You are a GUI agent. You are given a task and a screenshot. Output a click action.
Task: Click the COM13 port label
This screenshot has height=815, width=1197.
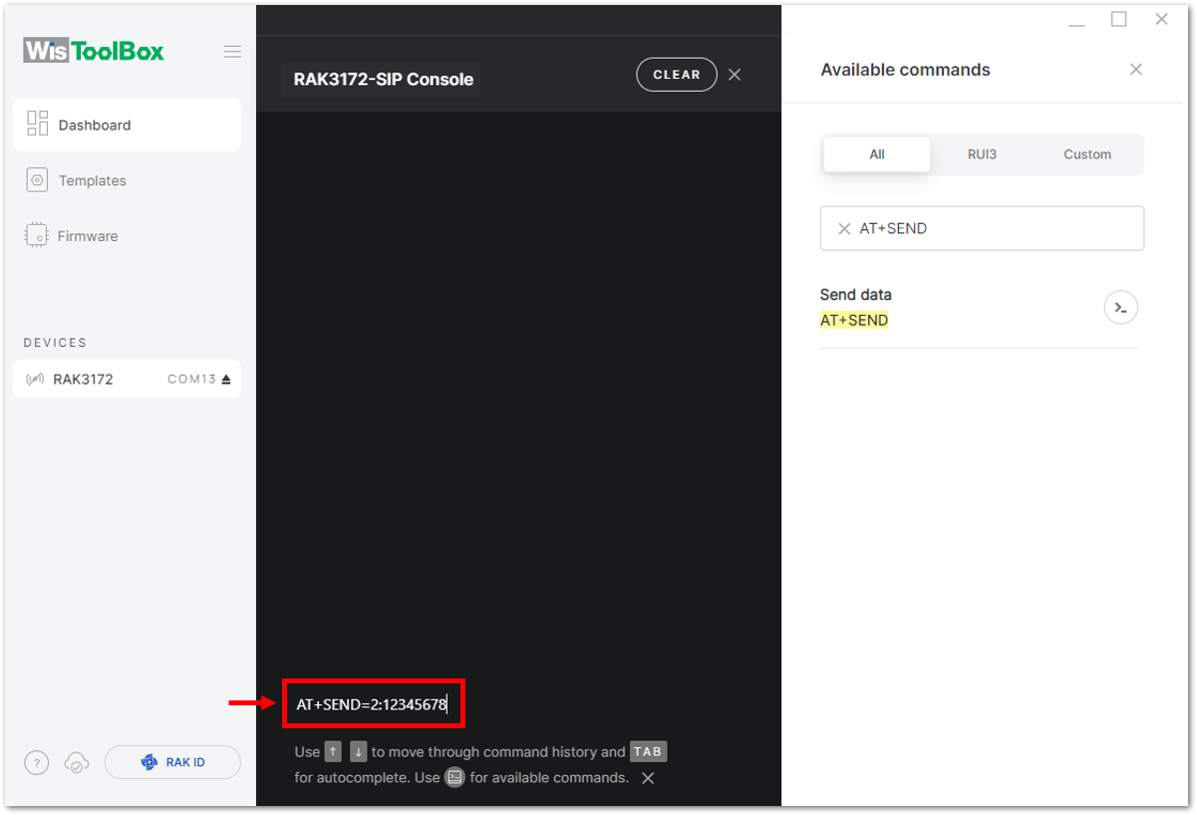click(x=192, y=379)
